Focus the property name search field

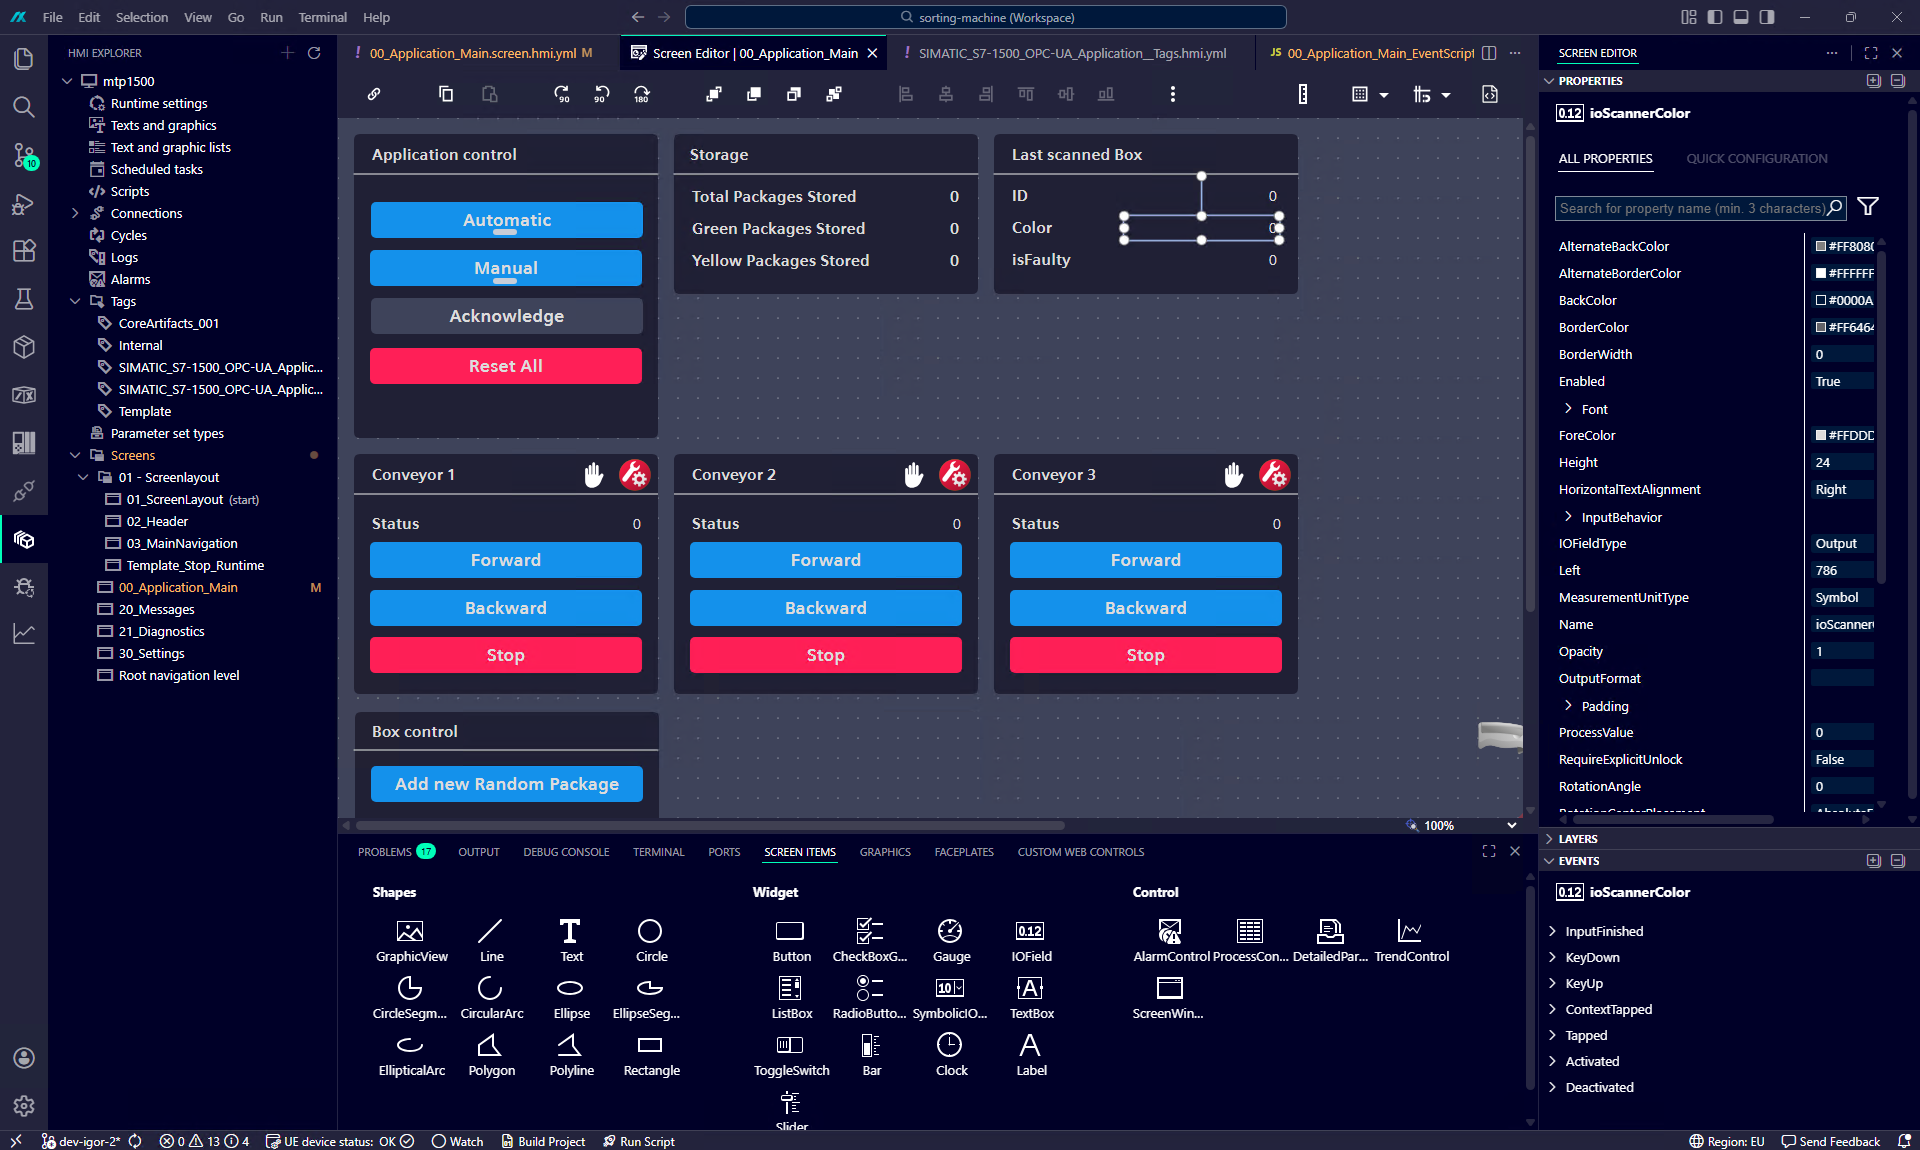coord(1700,208)
